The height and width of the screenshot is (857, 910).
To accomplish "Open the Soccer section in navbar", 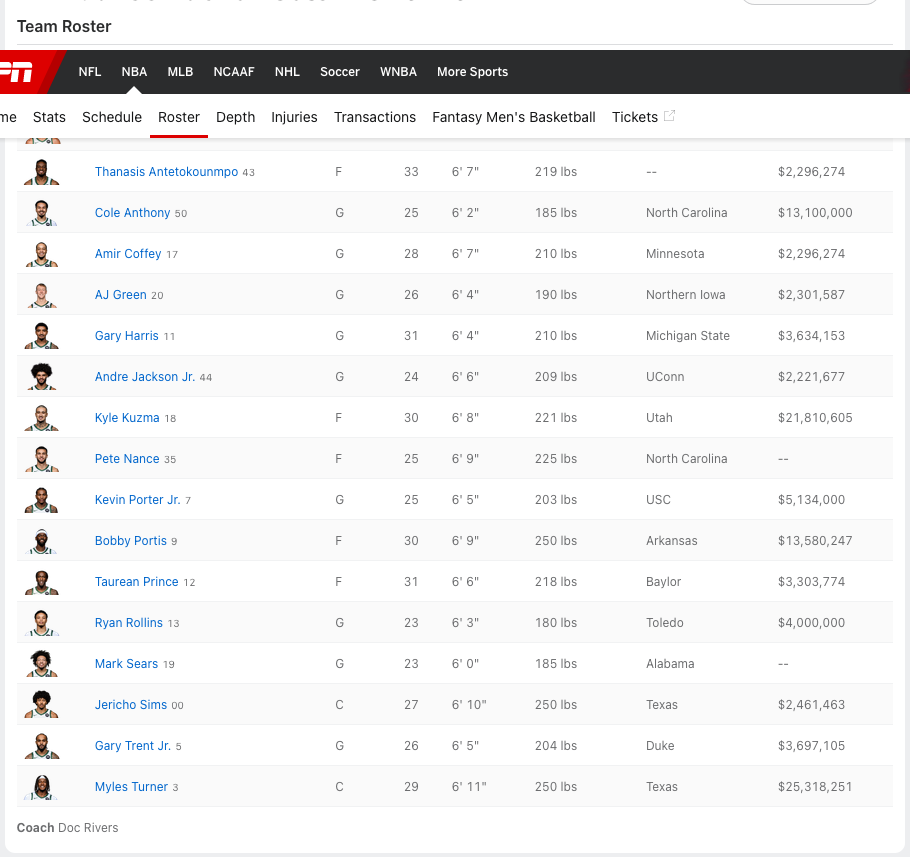I will tap(340, 72).
